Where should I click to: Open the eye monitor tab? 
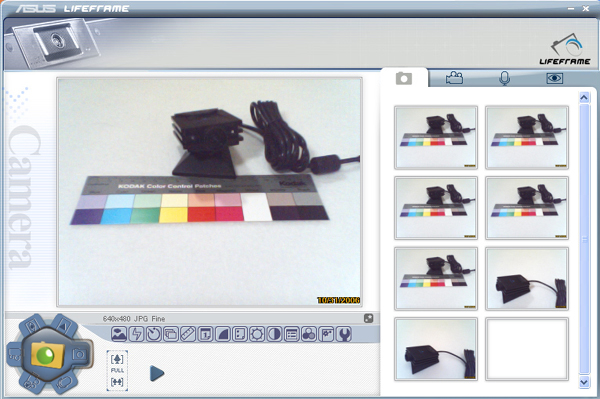tap(554, 78)
